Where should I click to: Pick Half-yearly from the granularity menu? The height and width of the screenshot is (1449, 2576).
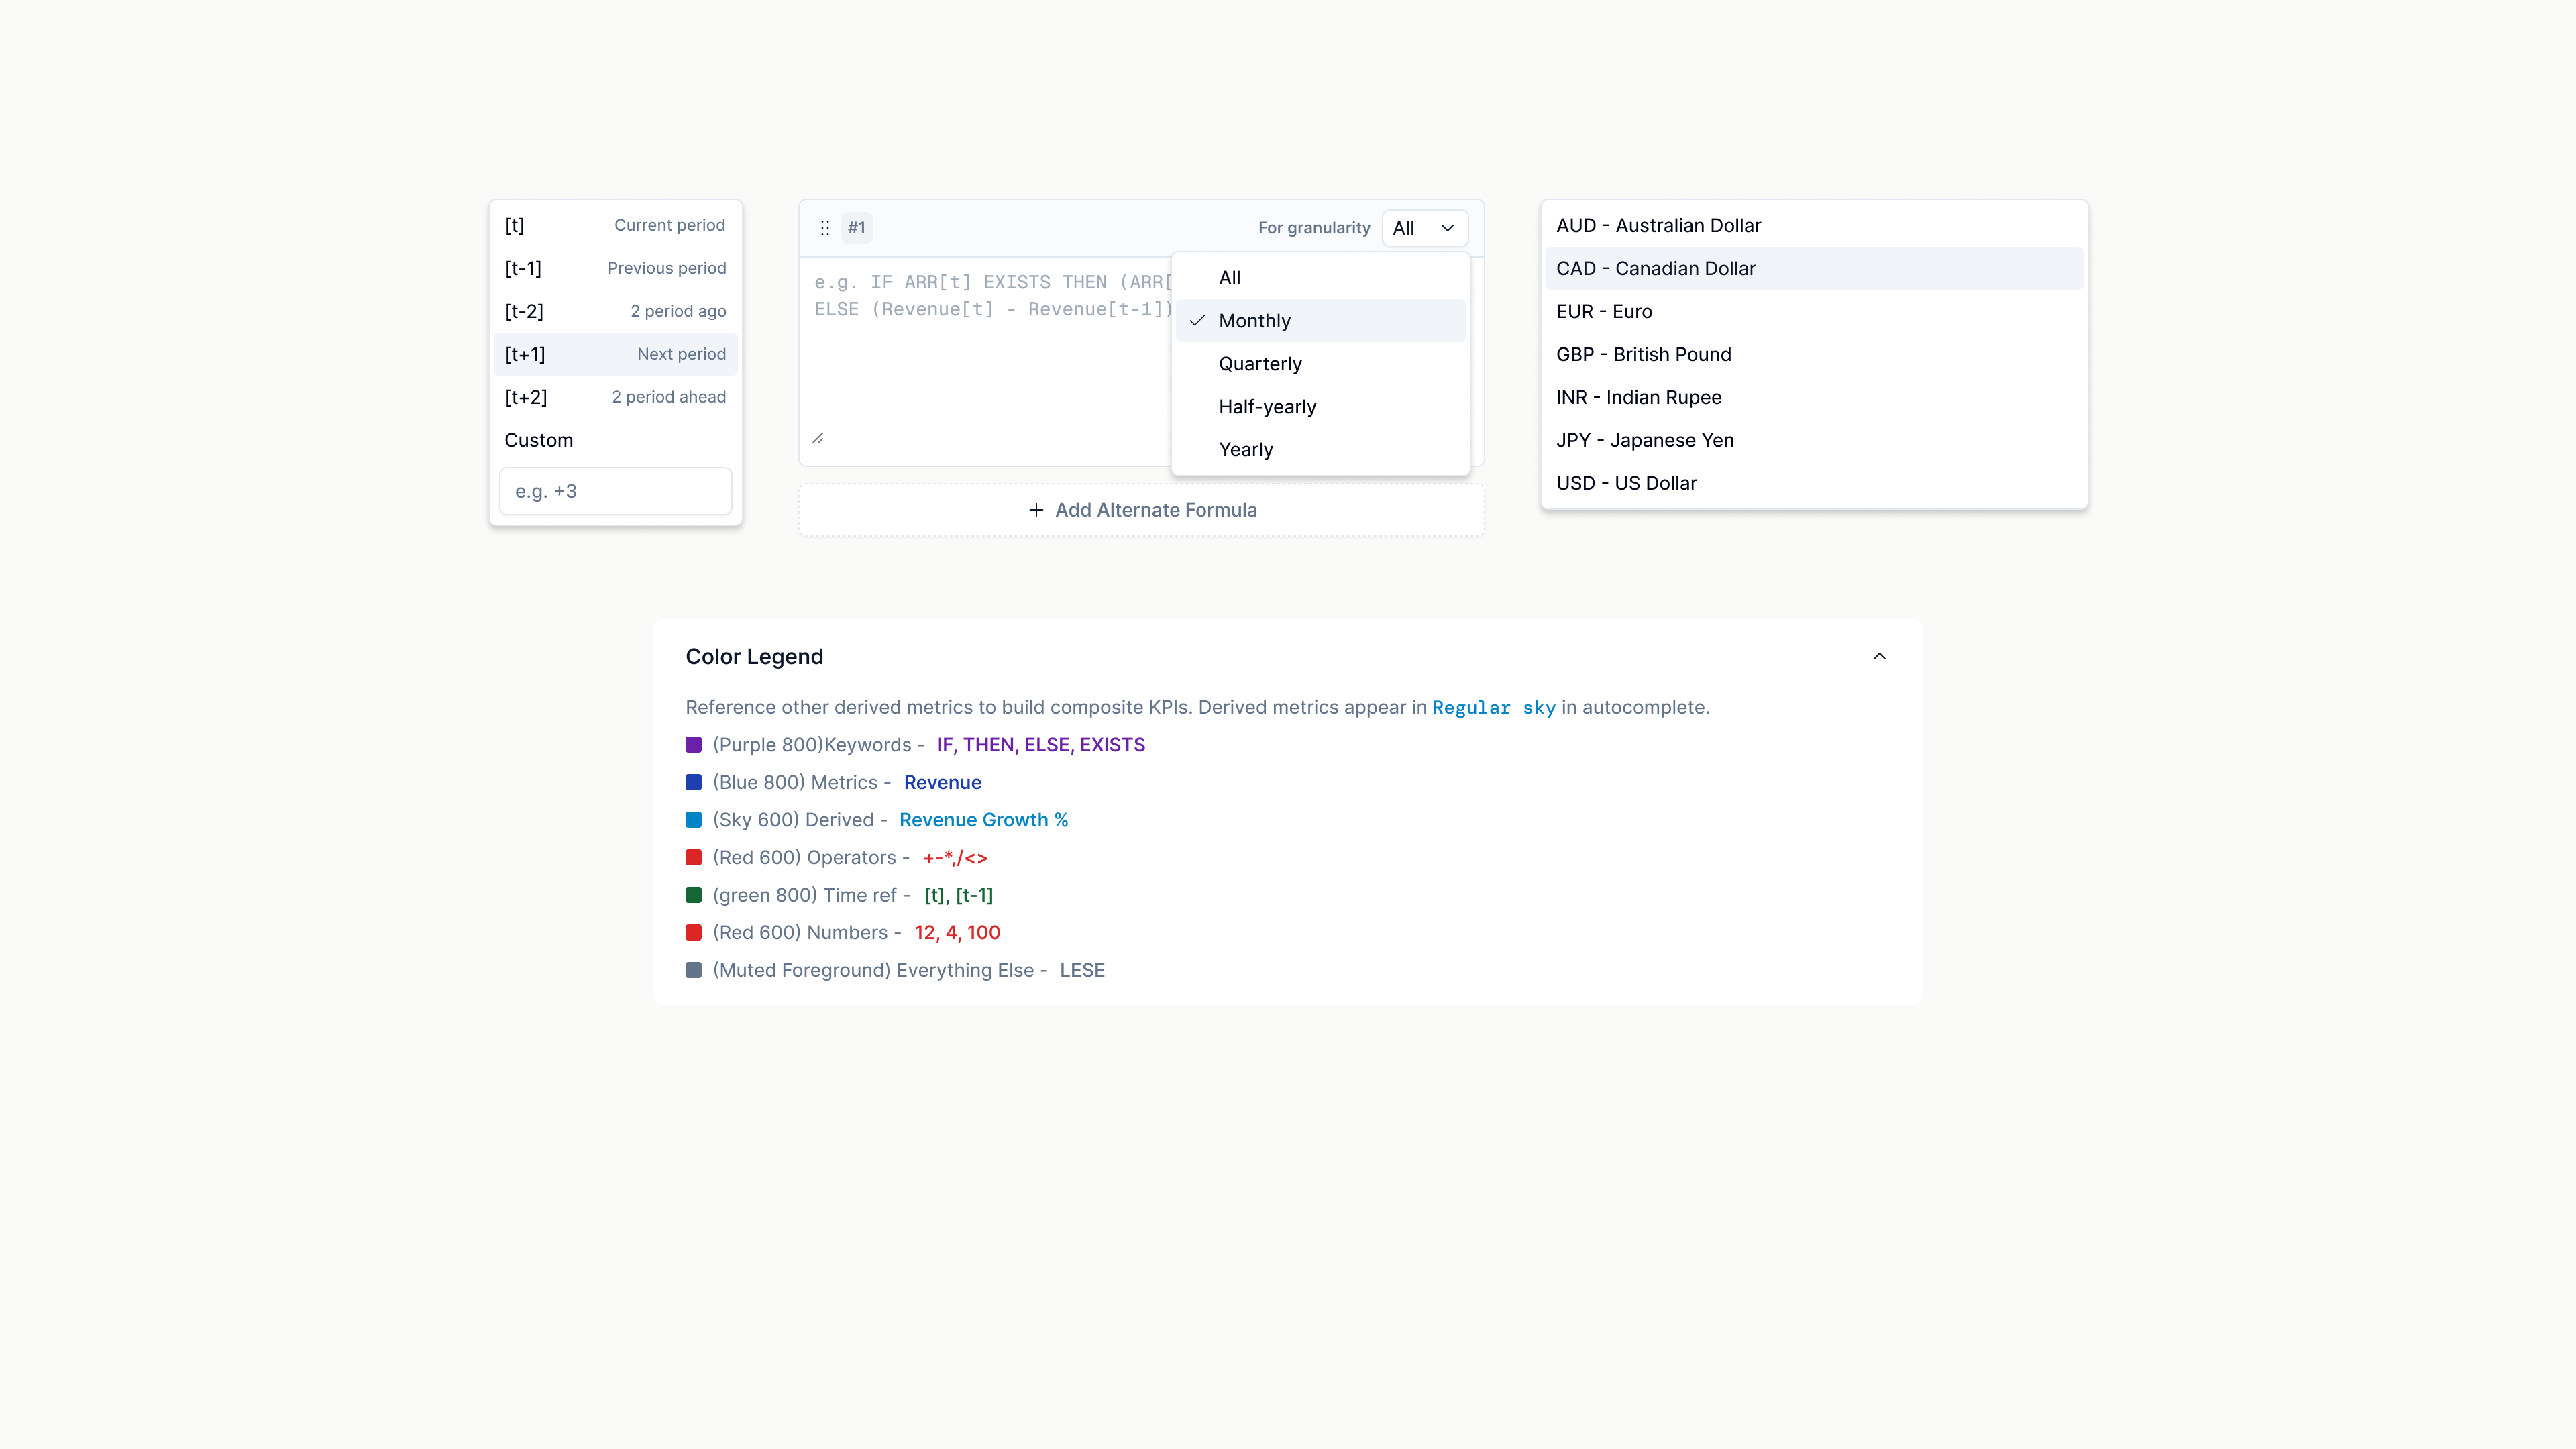coord(1320,407)
